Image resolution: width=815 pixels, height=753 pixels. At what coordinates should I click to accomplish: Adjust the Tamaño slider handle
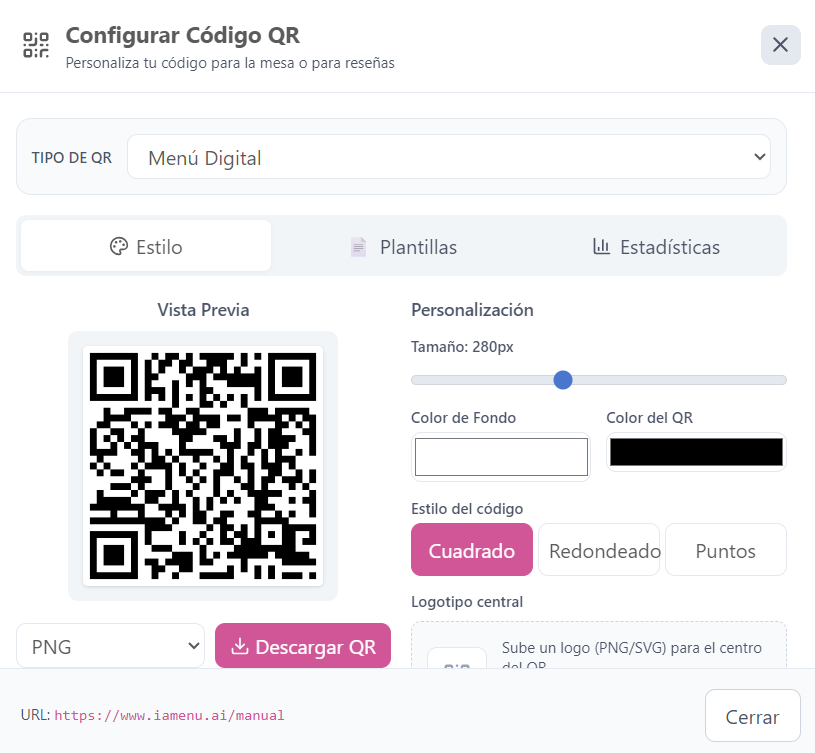pos(563,380)
